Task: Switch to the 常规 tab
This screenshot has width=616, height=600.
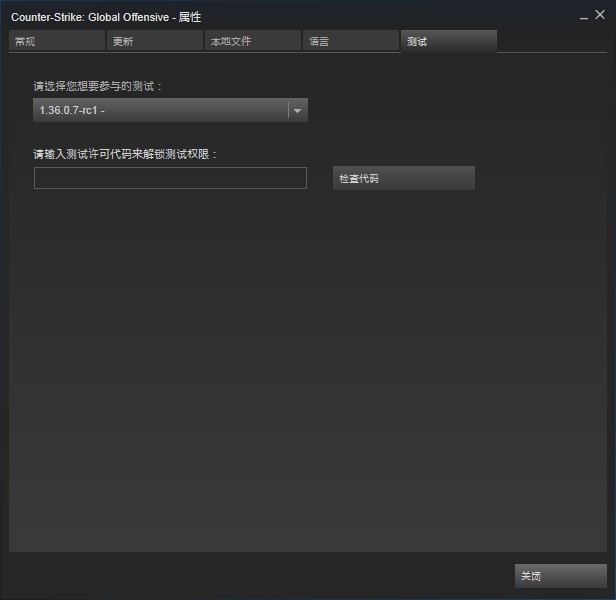Action: point(56,41)
